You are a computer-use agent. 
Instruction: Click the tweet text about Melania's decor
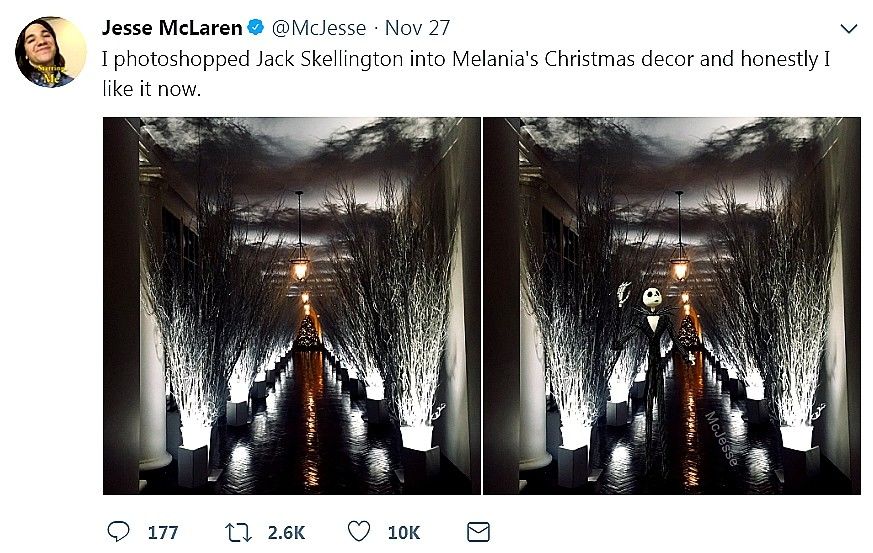click(466, 73)
